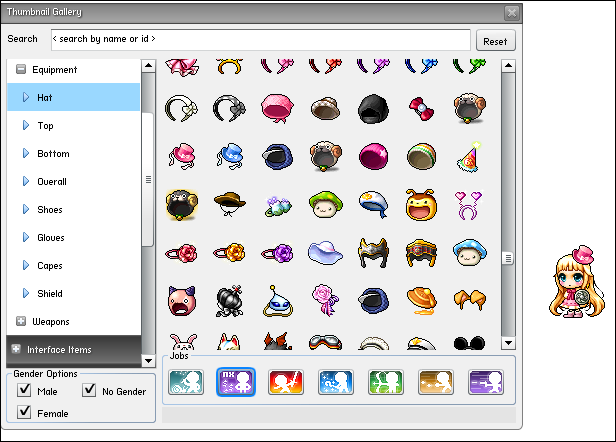Filter by the green archer job icon
Image resolution: width=616 pixels, height=442 pixels.
pos(386,382)
